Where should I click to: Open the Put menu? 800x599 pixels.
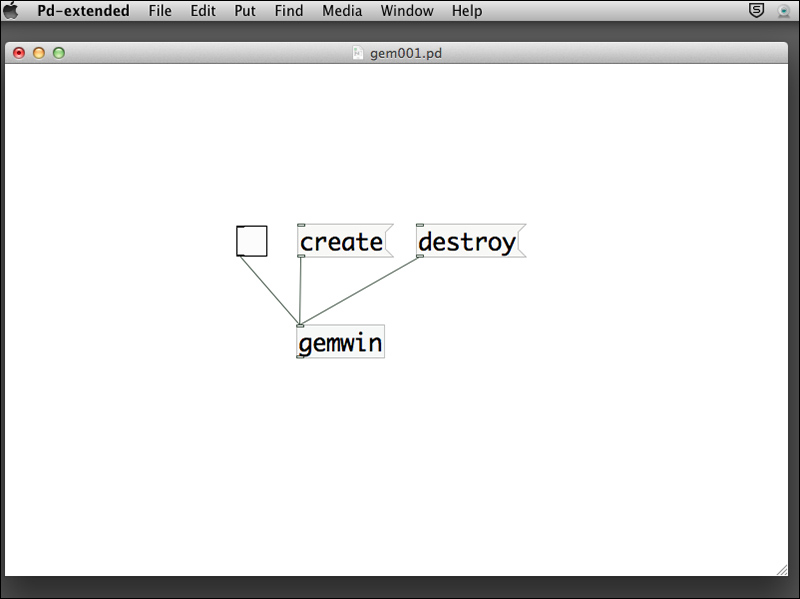pos(245,11)
